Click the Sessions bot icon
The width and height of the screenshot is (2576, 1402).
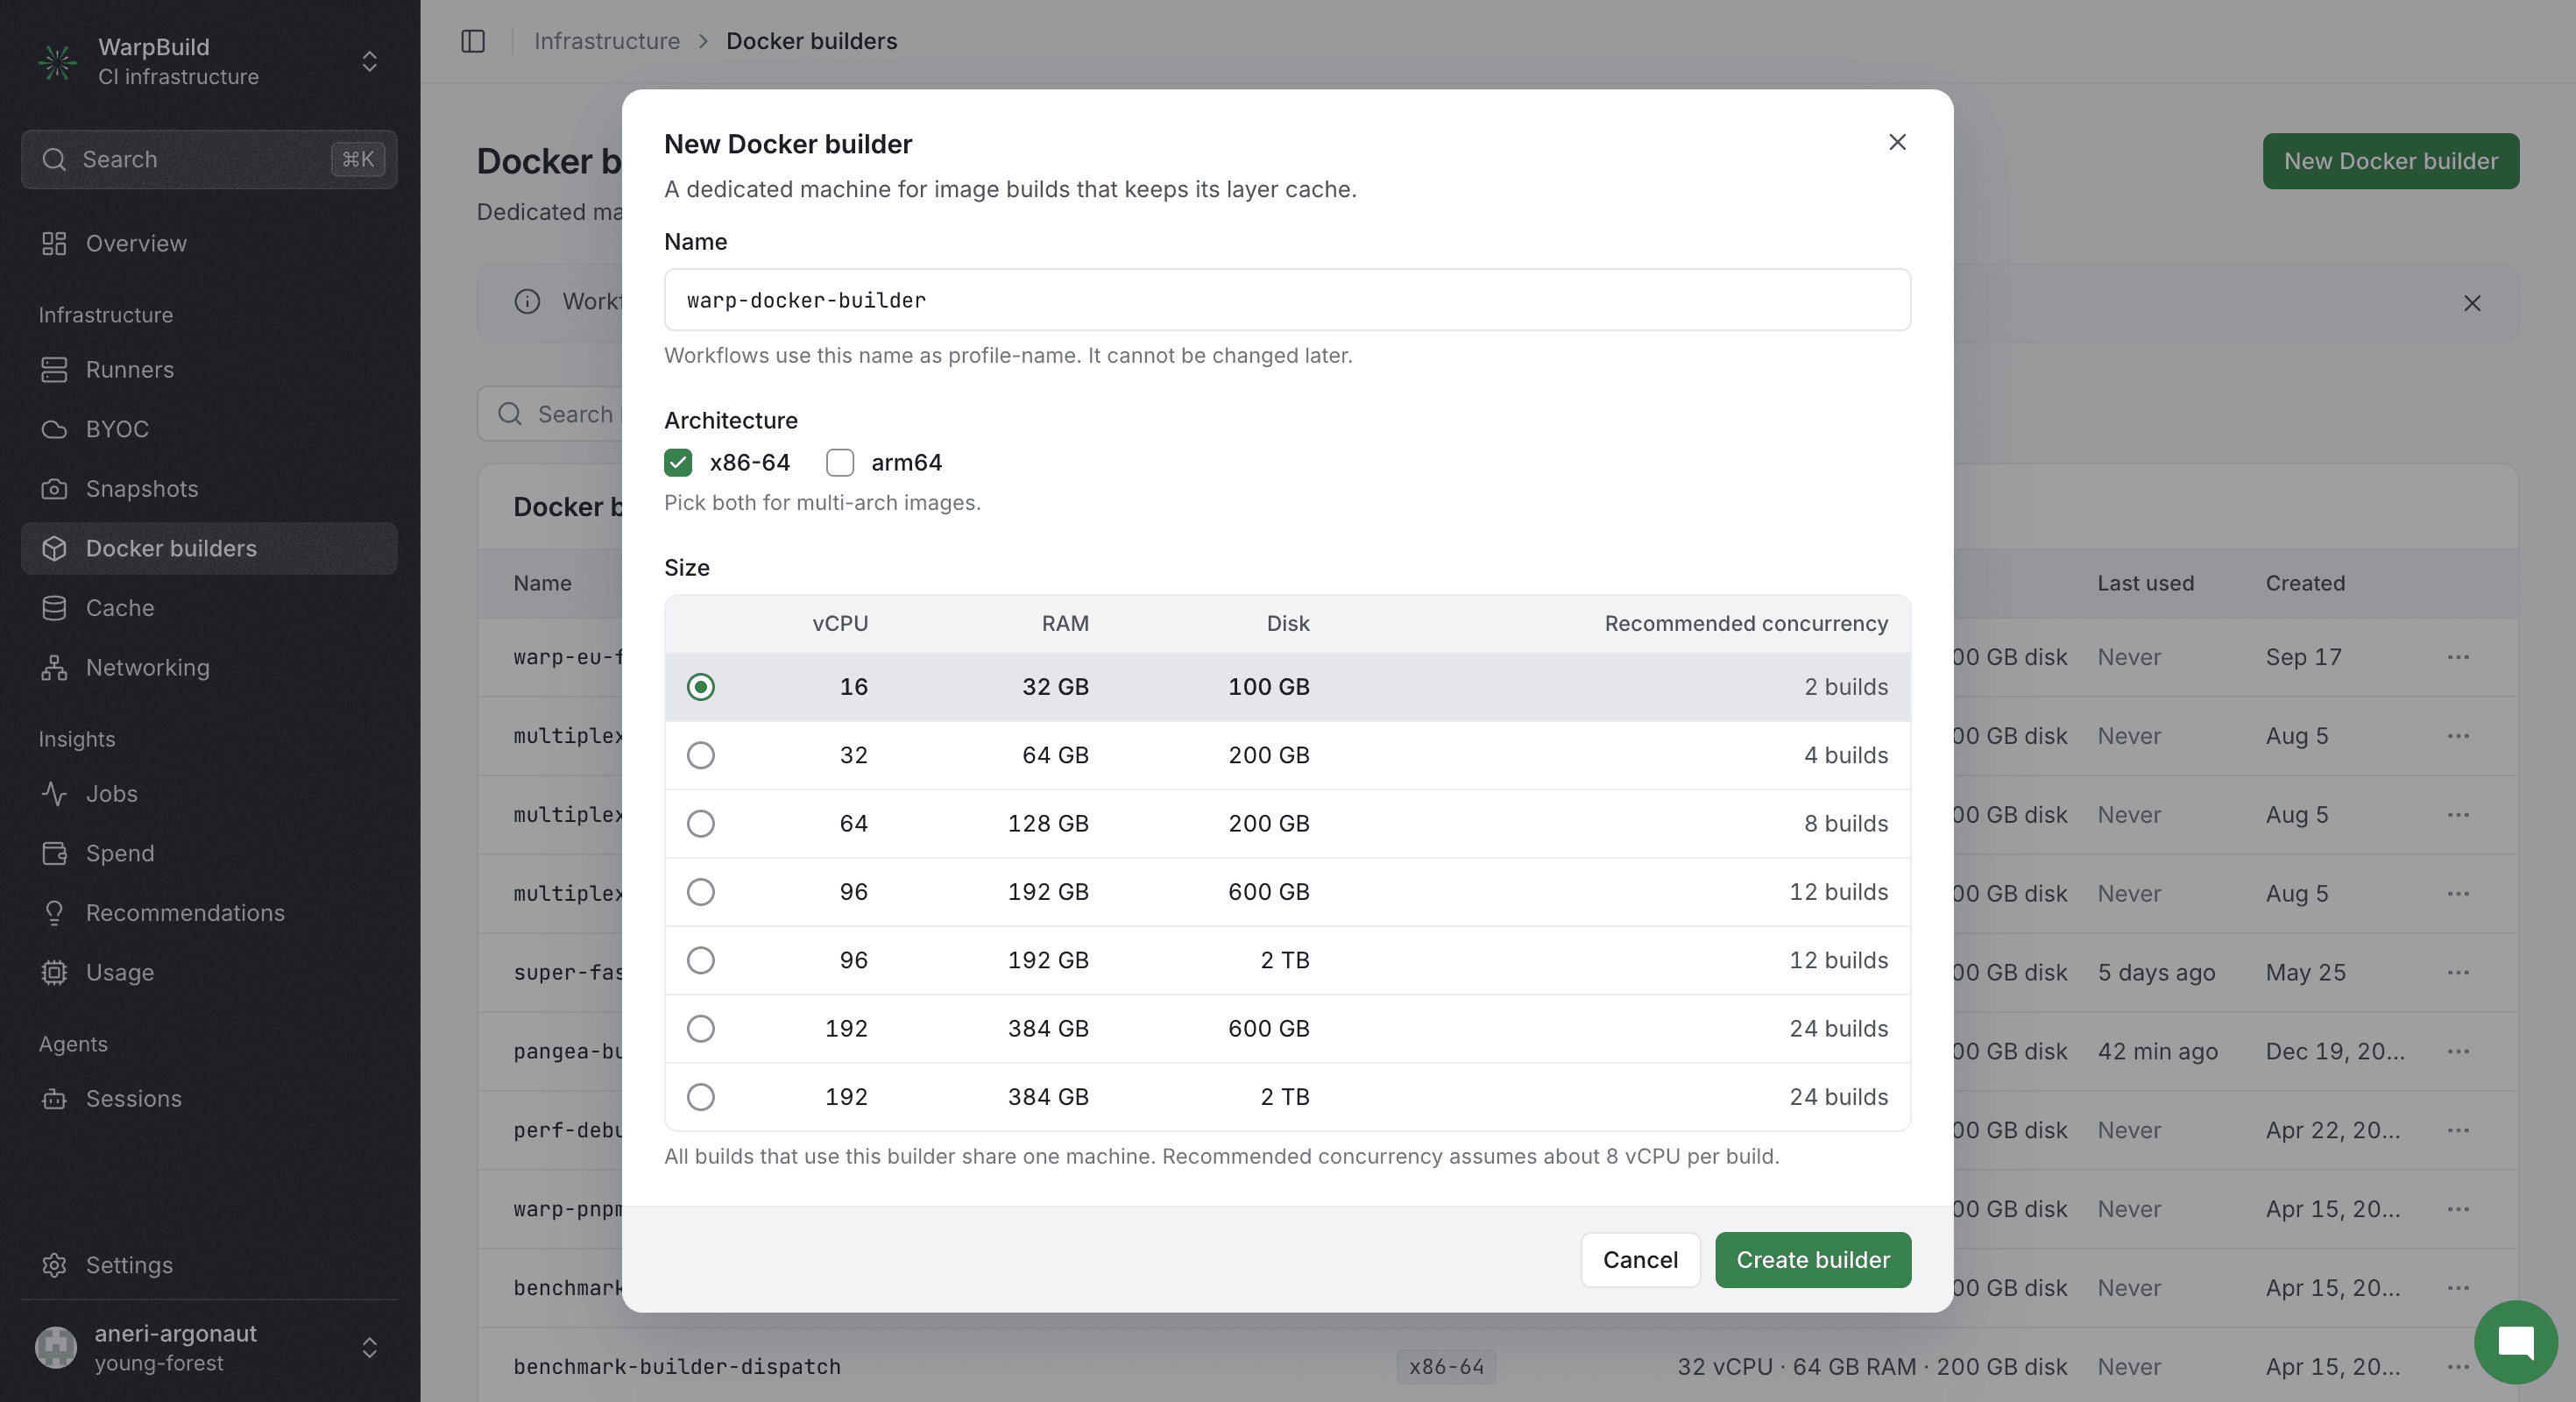[x=54, y=1098]
